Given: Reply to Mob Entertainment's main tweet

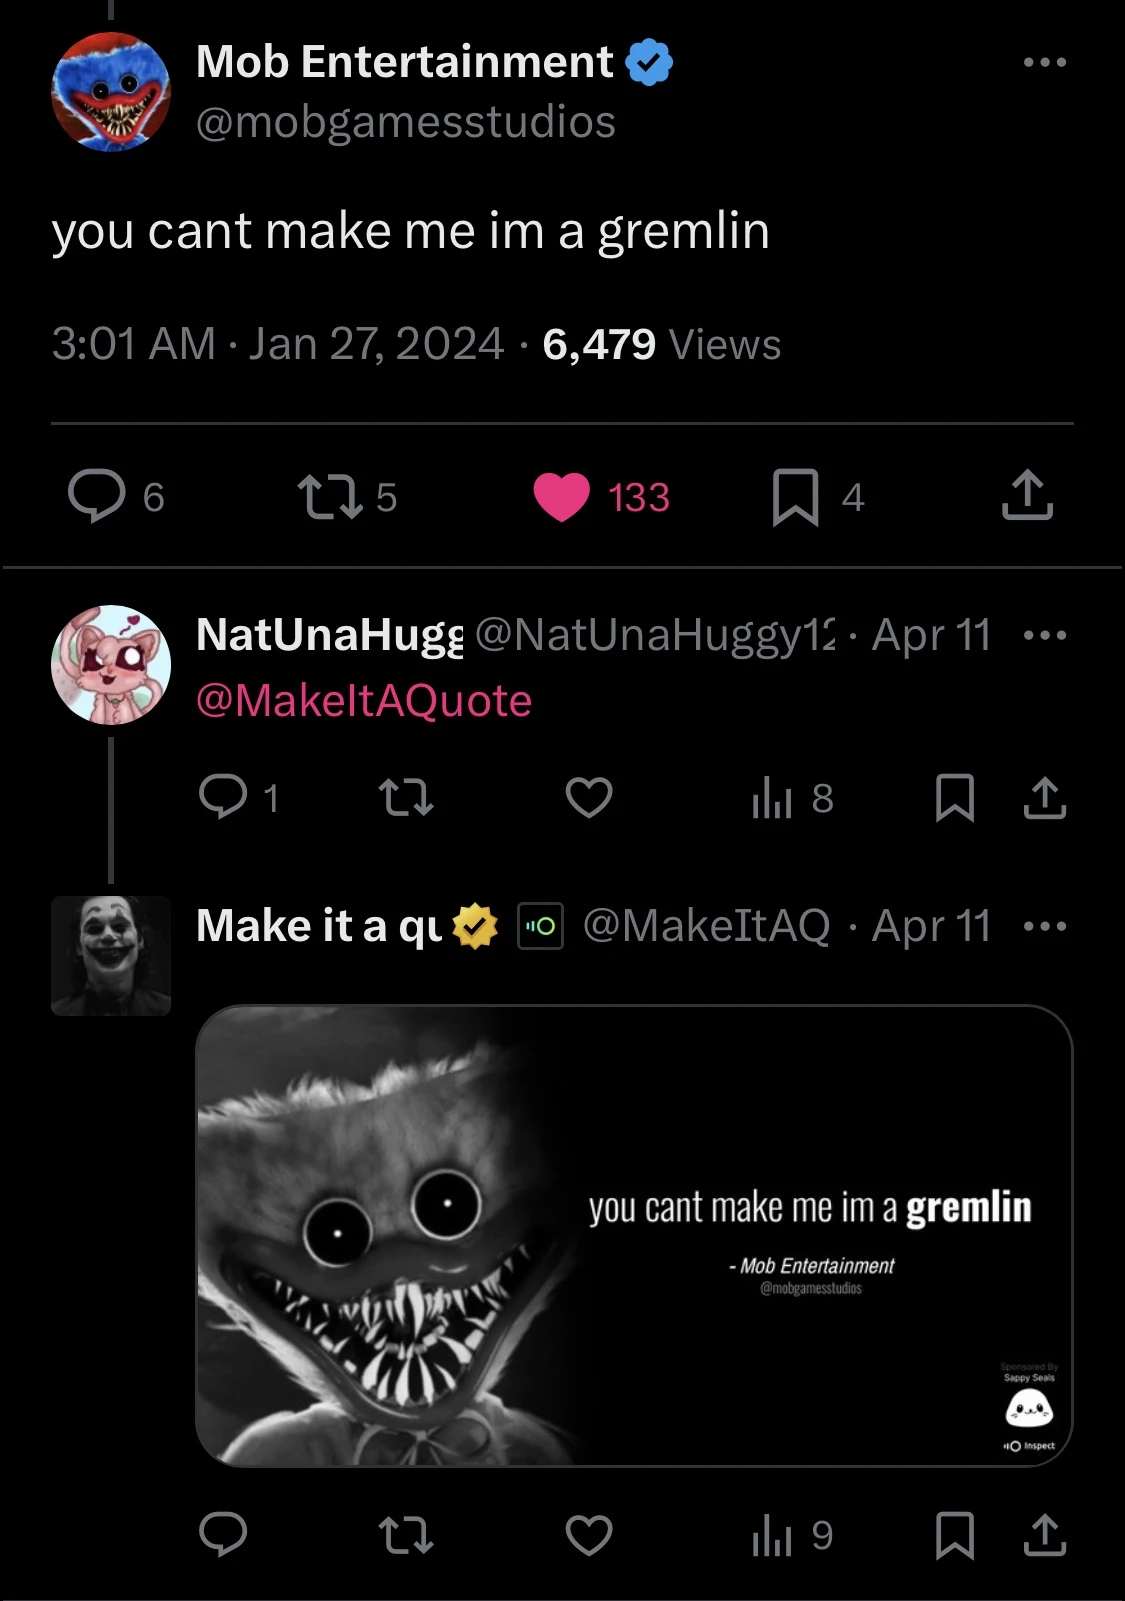Looking at the screenshot, I should (x=97, y=497).
